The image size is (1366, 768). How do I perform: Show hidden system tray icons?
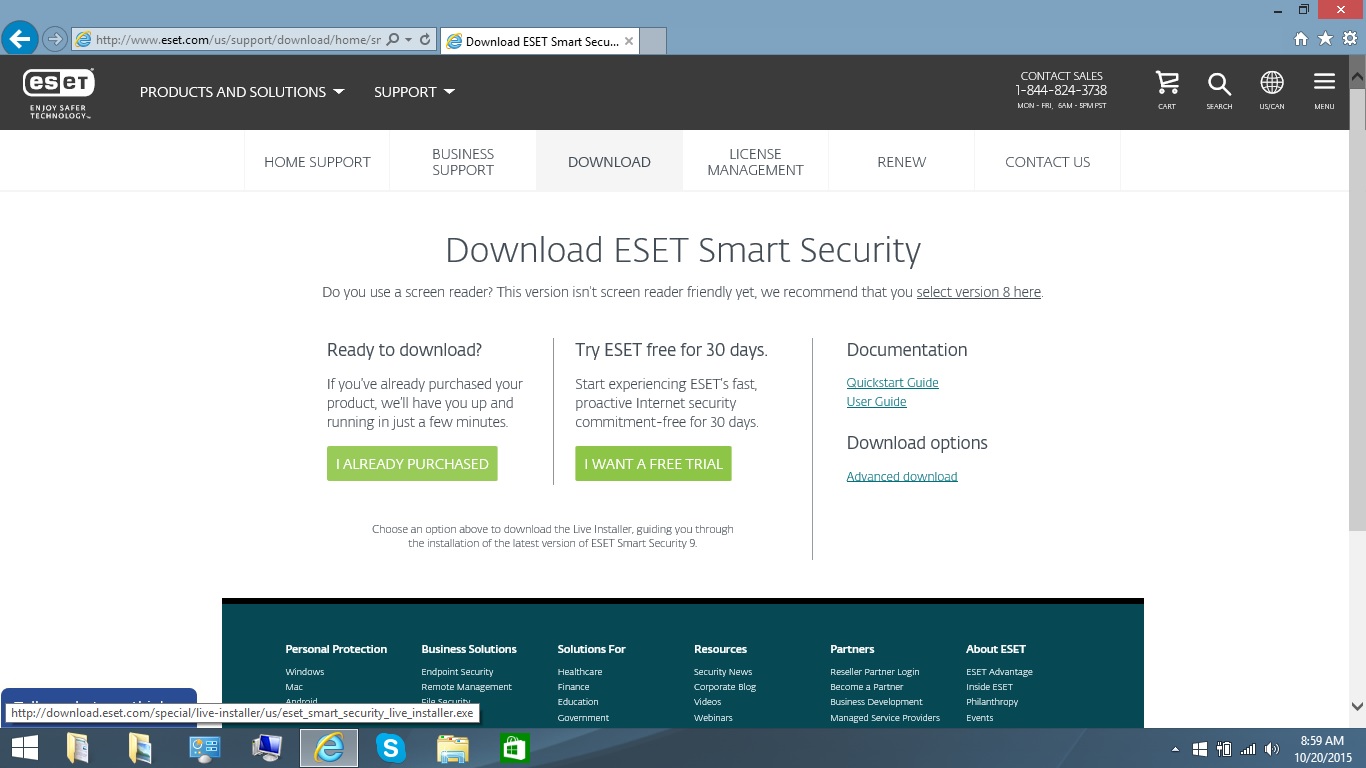coord(1175,748)
